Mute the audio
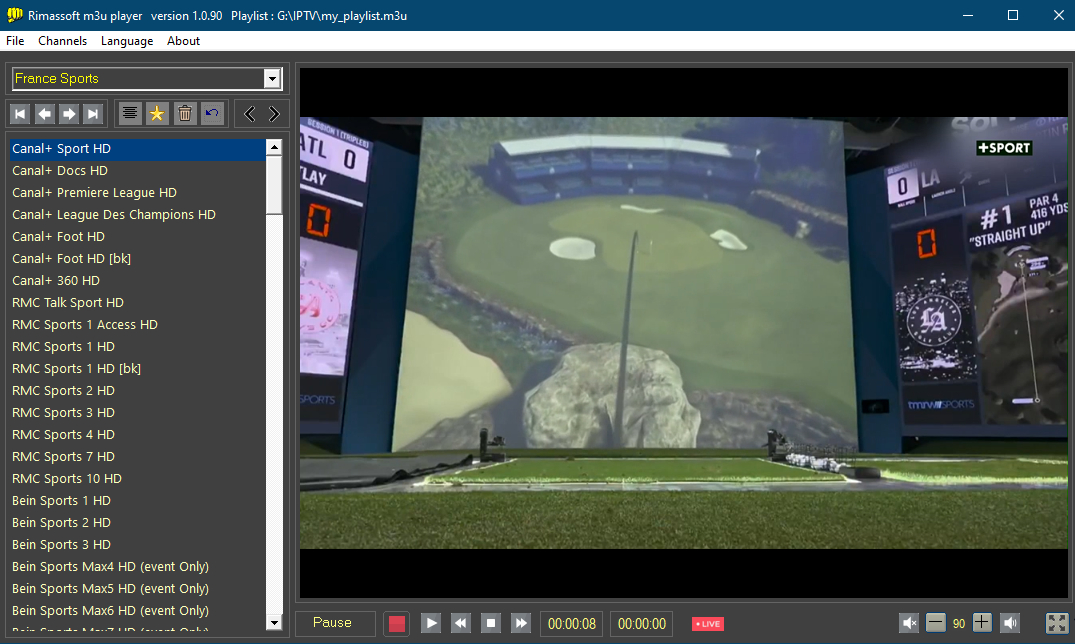This screenshot has width=1075, height=644. point(909,623)
